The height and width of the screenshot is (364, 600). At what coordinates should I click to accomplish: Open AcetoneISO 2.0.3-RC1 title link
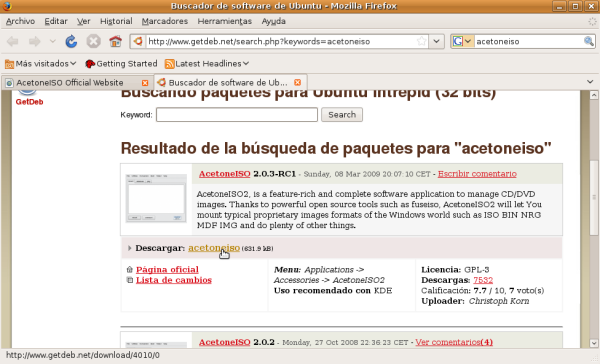(225, 174)
